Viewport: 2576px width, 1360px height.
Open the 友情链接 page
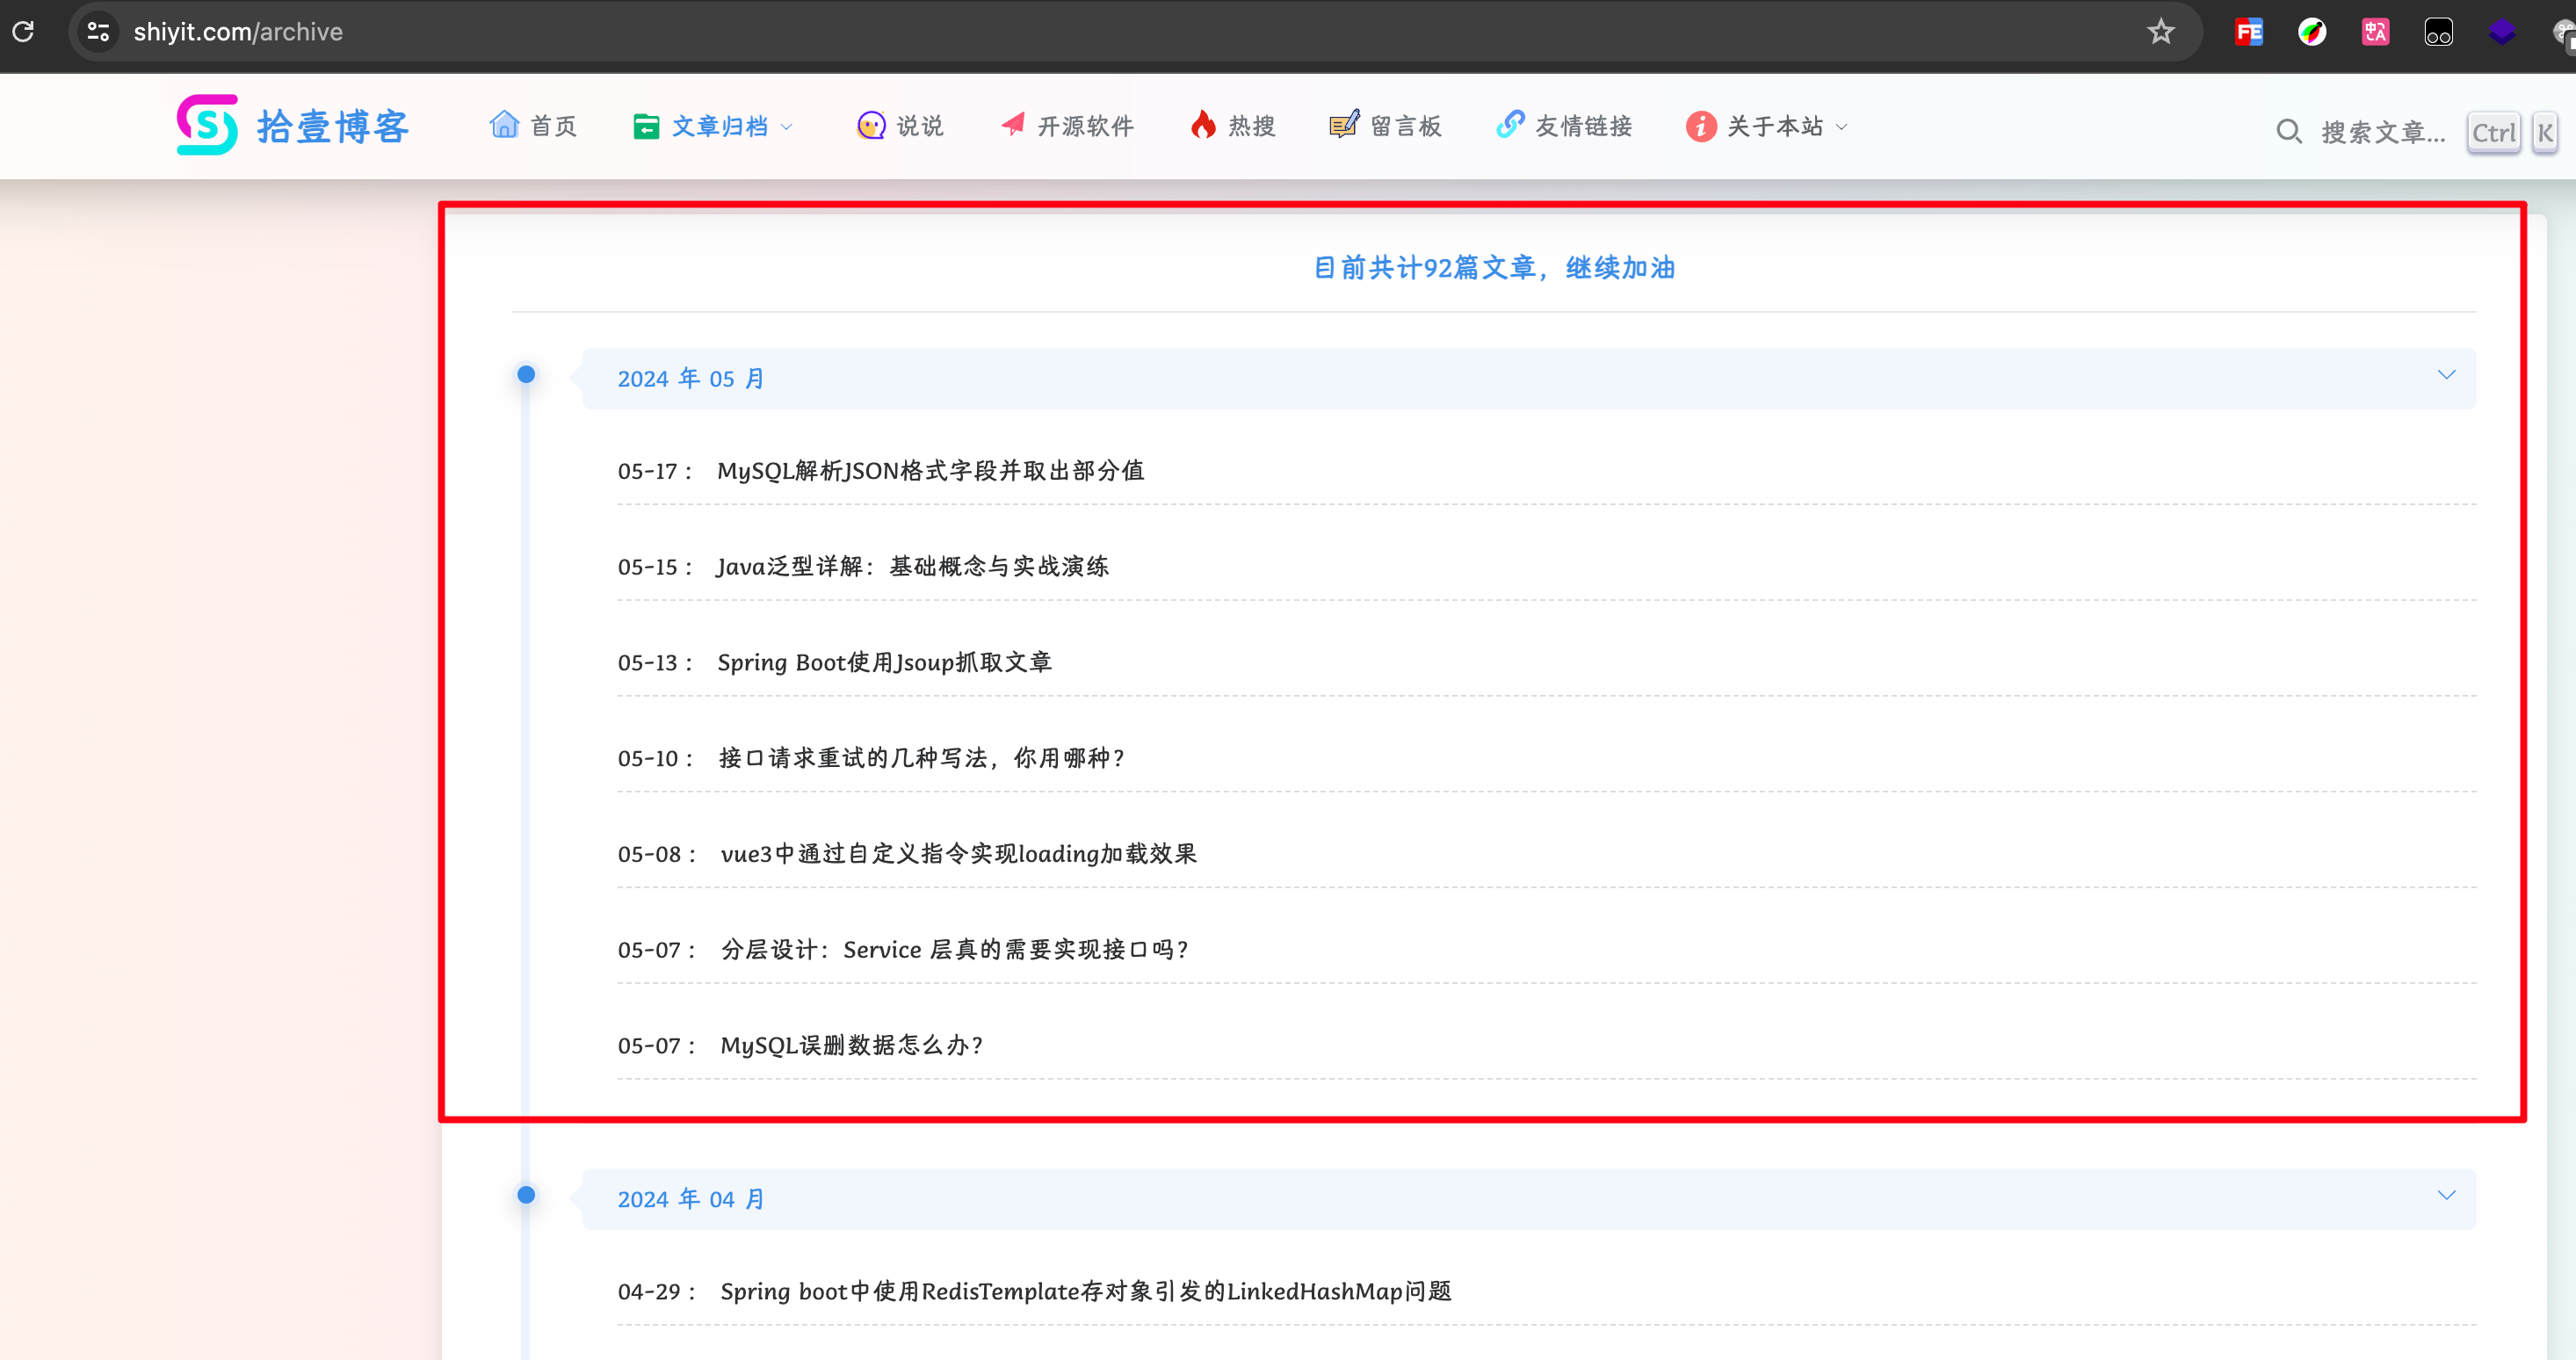click(1582, 126)
